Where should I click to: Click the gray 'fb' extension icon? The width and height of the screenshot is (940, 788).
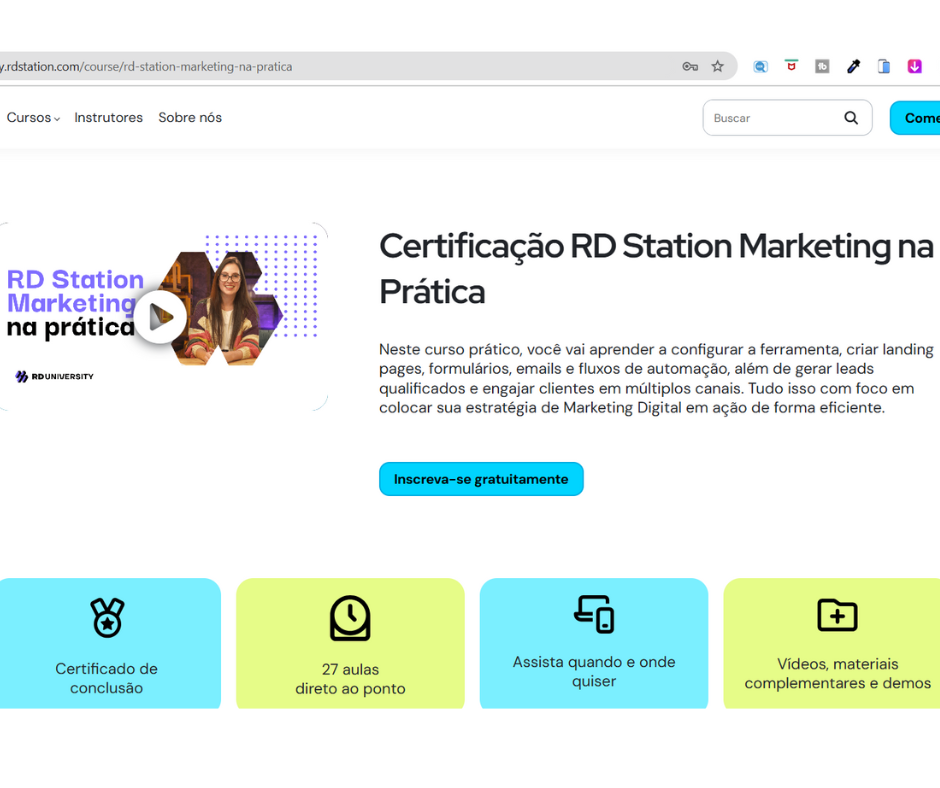coord(822,67)
